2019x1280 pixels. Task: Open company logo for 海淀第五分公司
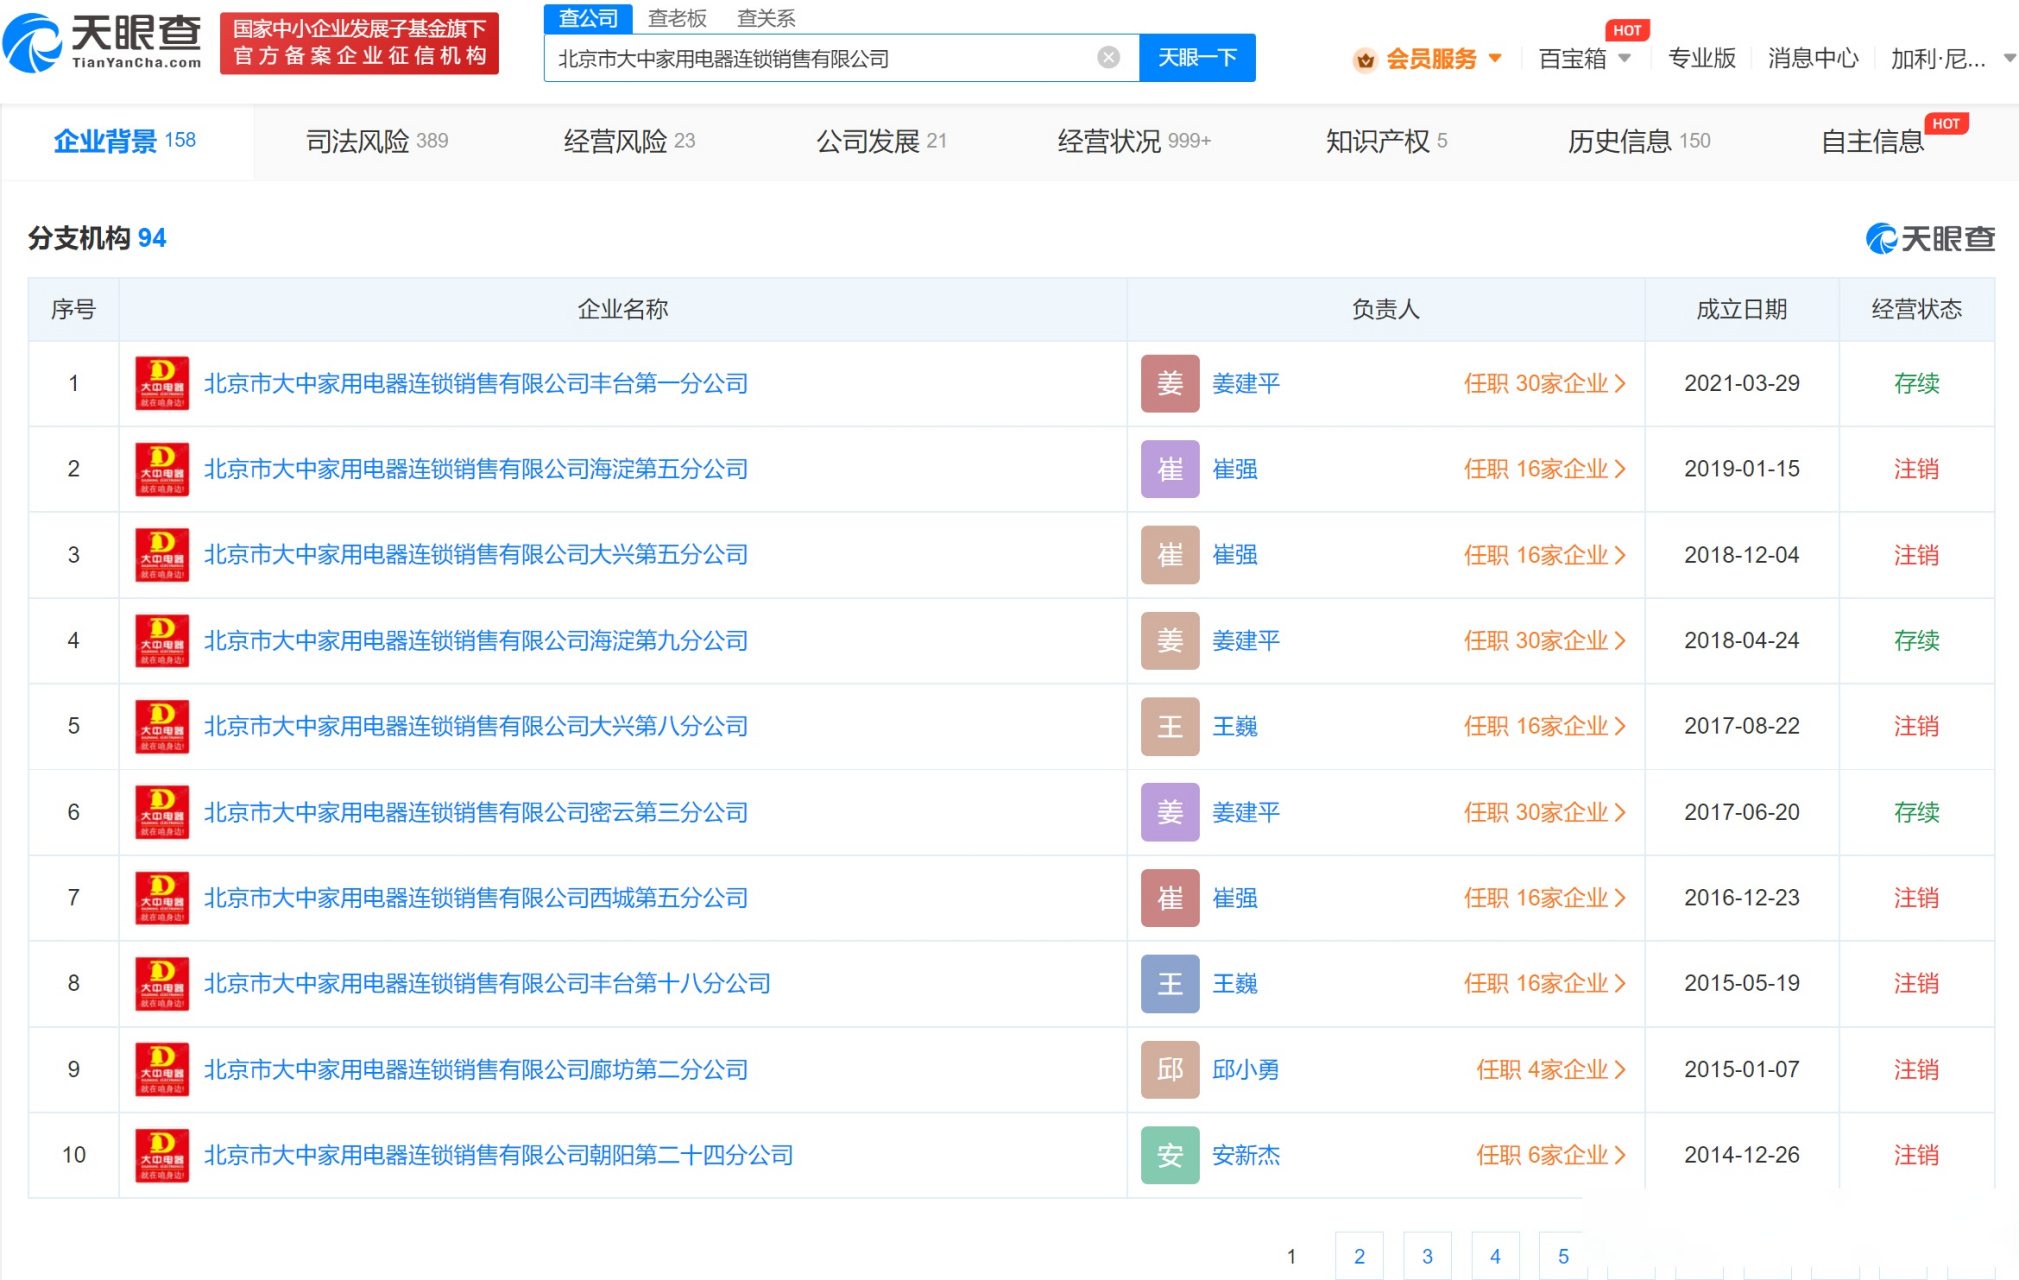162,469
